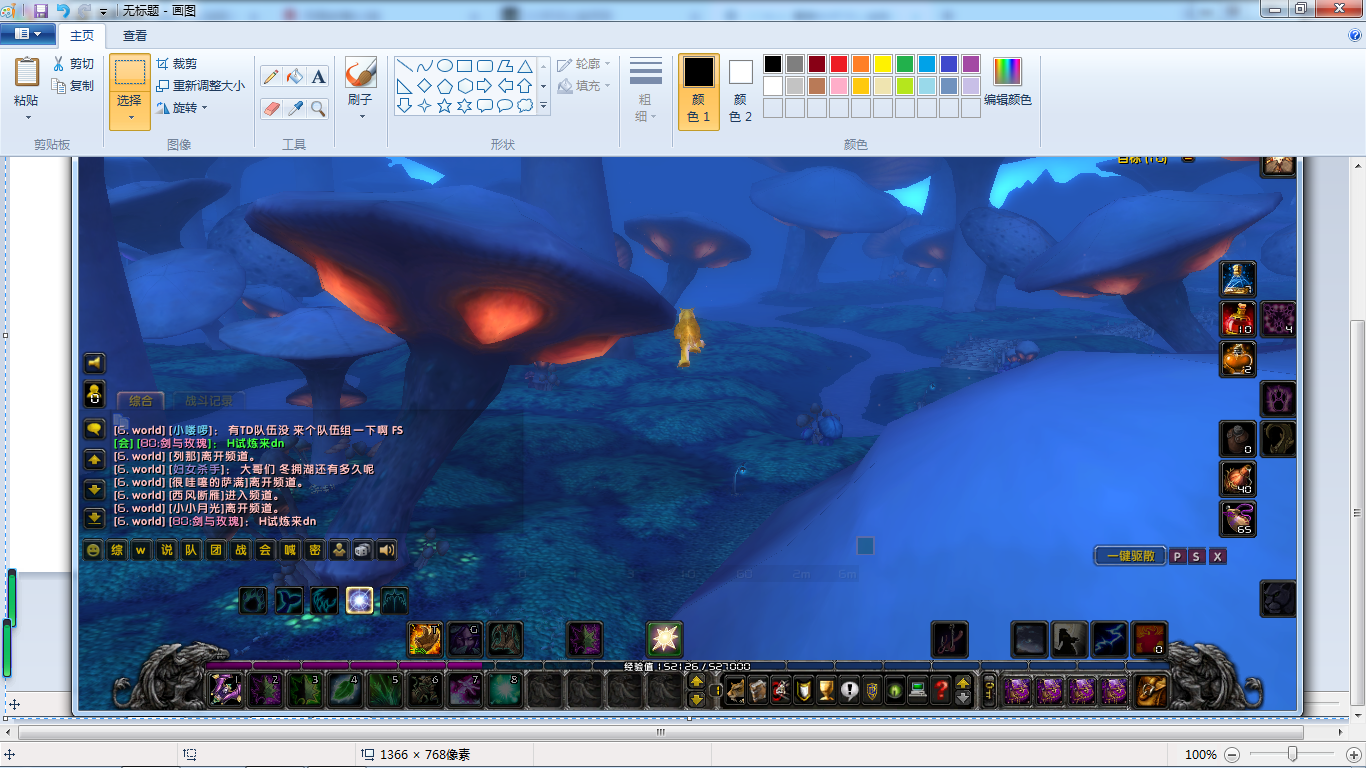Open the 粘贴 paste dropdown arrow
1366x768 pixels.
27,117
